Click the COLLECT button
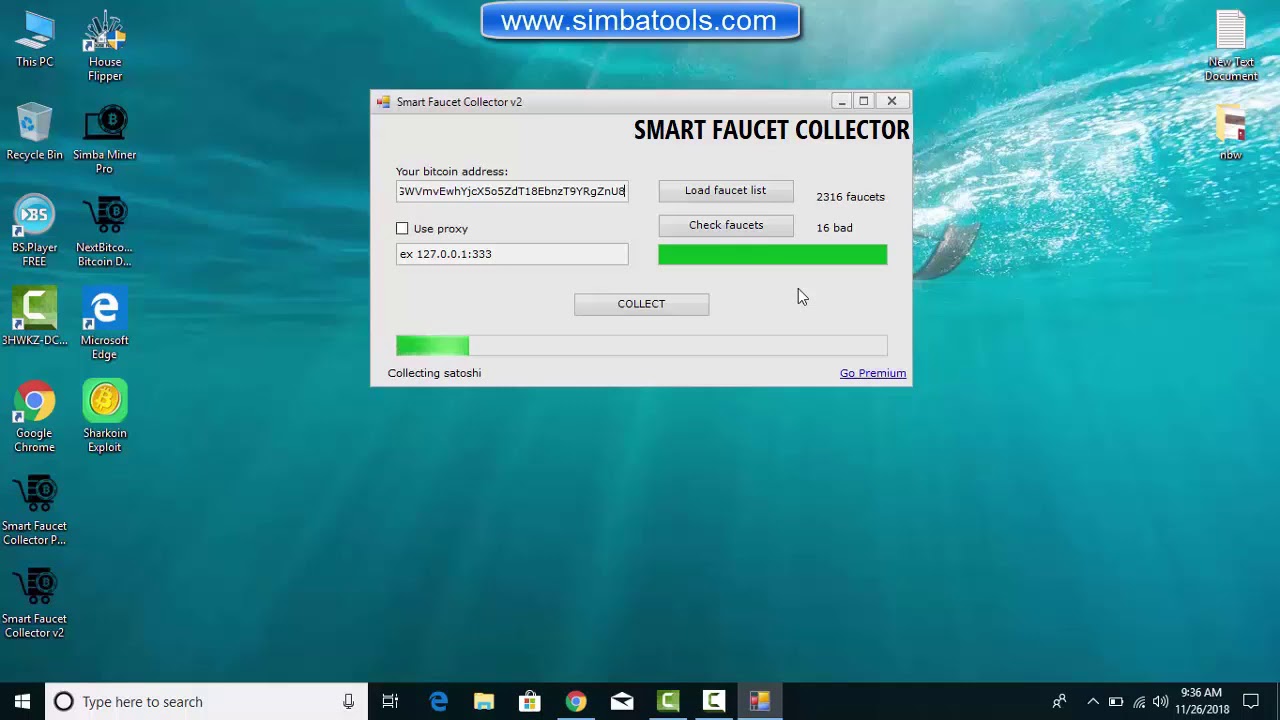This screenshot has width=1280, height=720. (x=641, y=304)
